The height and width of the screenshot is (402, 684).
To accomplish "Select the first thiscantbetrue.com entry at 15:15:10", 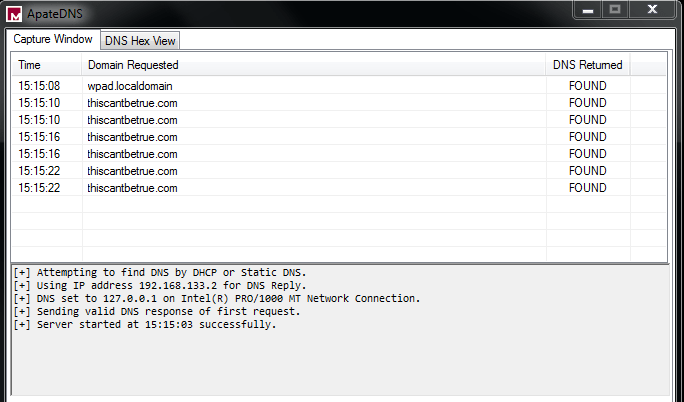I will tap(132, 103).
